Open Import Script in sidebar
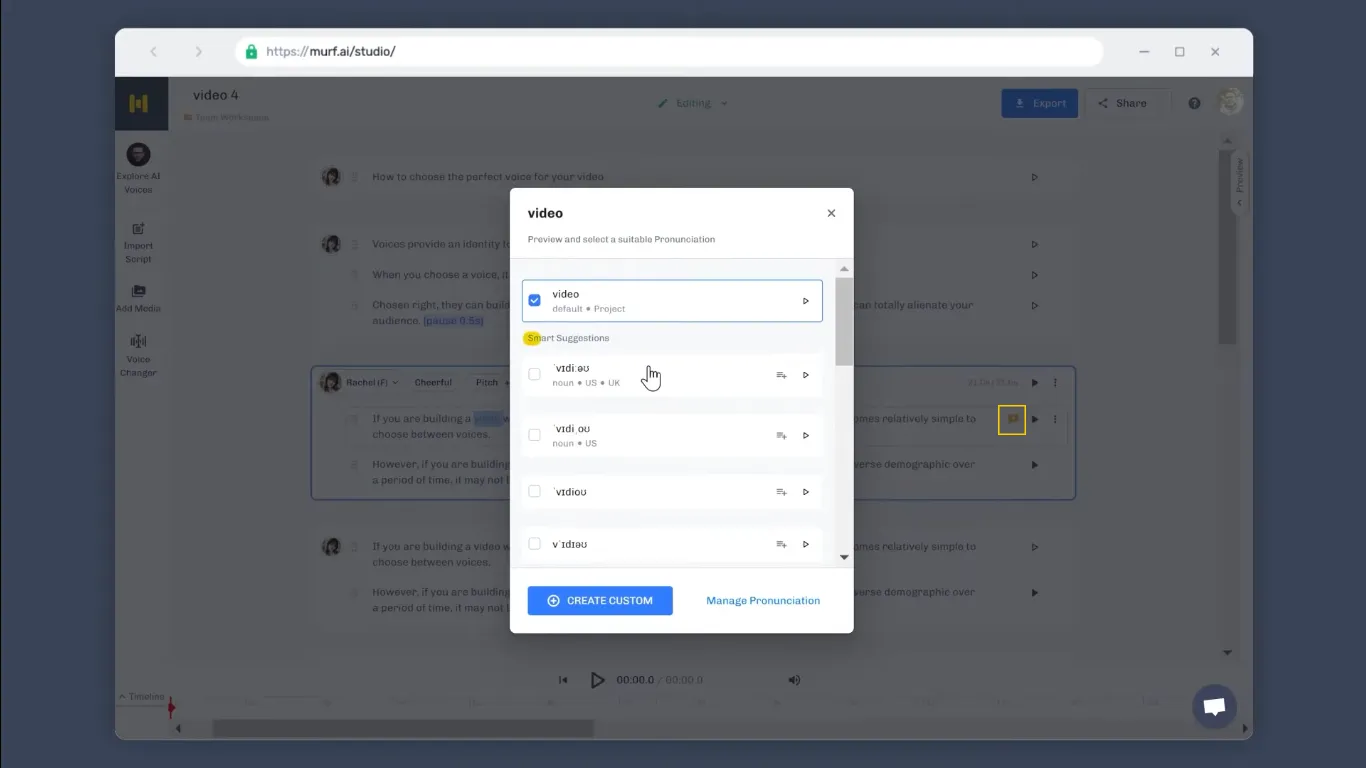Screen dimensions: 1366x768 coord(138,243)
